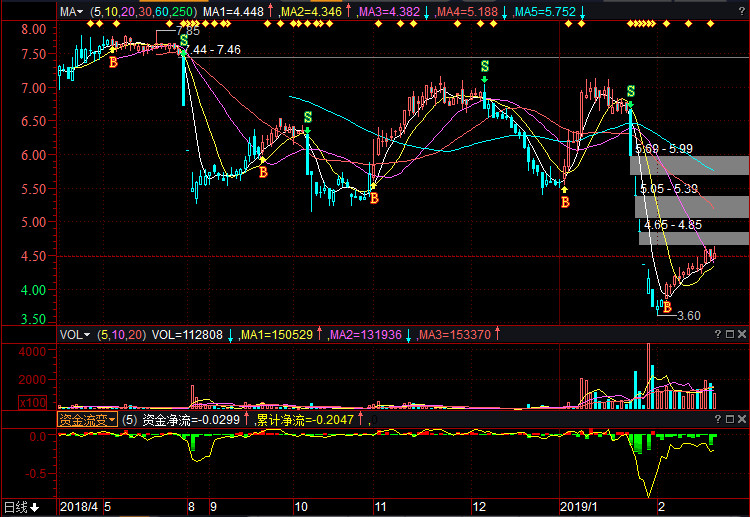Open the MA indicator dropdown
This screenshot has height=517, width=750.
tap(70, 12)
